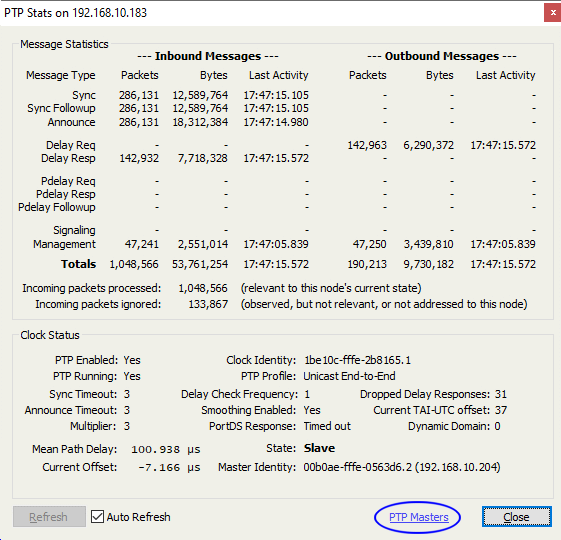Click Management outbound packets 47,250
561x540 pixels.
pyautogui.click(x=370, y=244)
